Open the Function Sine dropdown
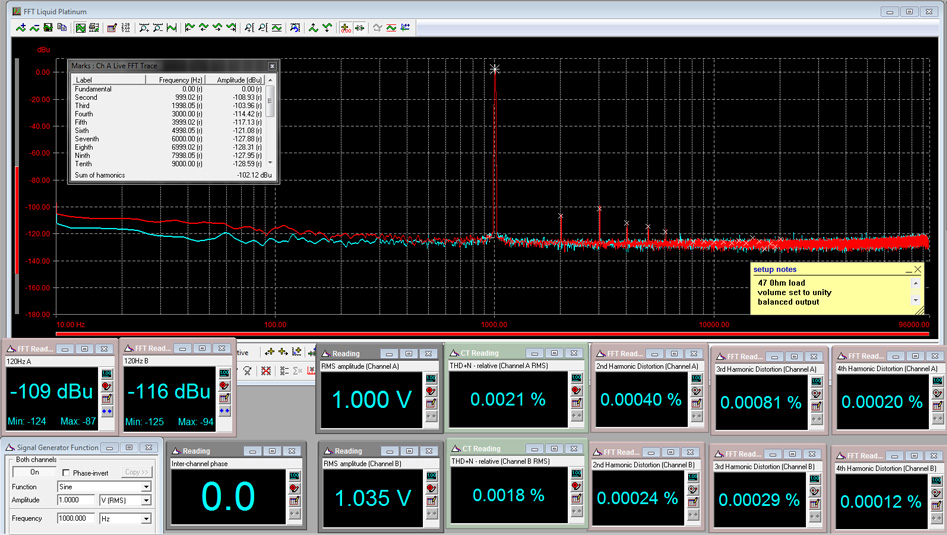The image size is (947, 535). pos(146,487)
